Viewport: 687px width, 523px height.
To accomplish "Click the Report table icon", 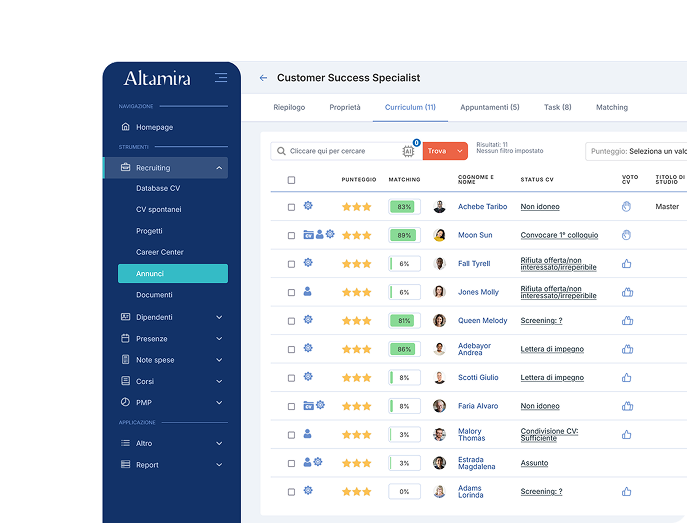I will click(125, 464).
